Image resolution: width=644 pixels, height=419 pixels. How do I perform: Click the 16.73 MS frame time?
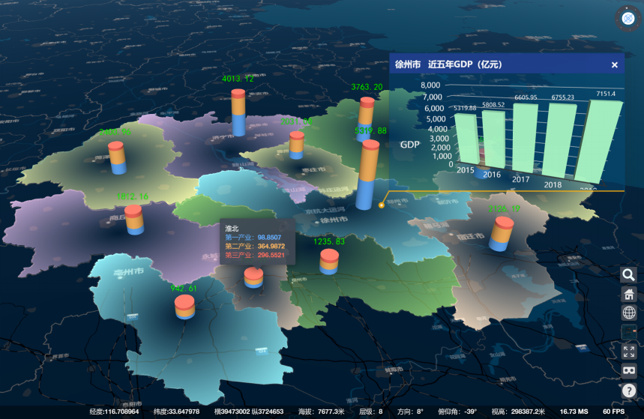click(574, 412)
